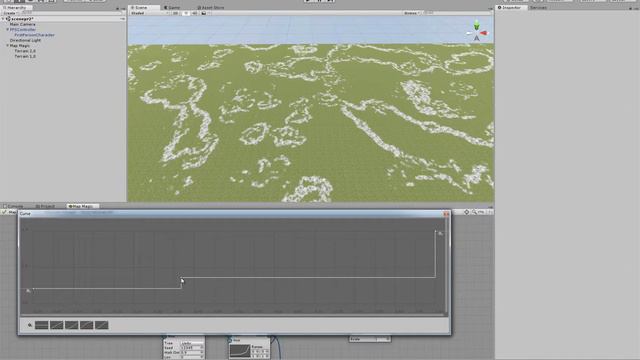
Task: Open the Create dropdown in Hierarchy
Action: point(10,13)
